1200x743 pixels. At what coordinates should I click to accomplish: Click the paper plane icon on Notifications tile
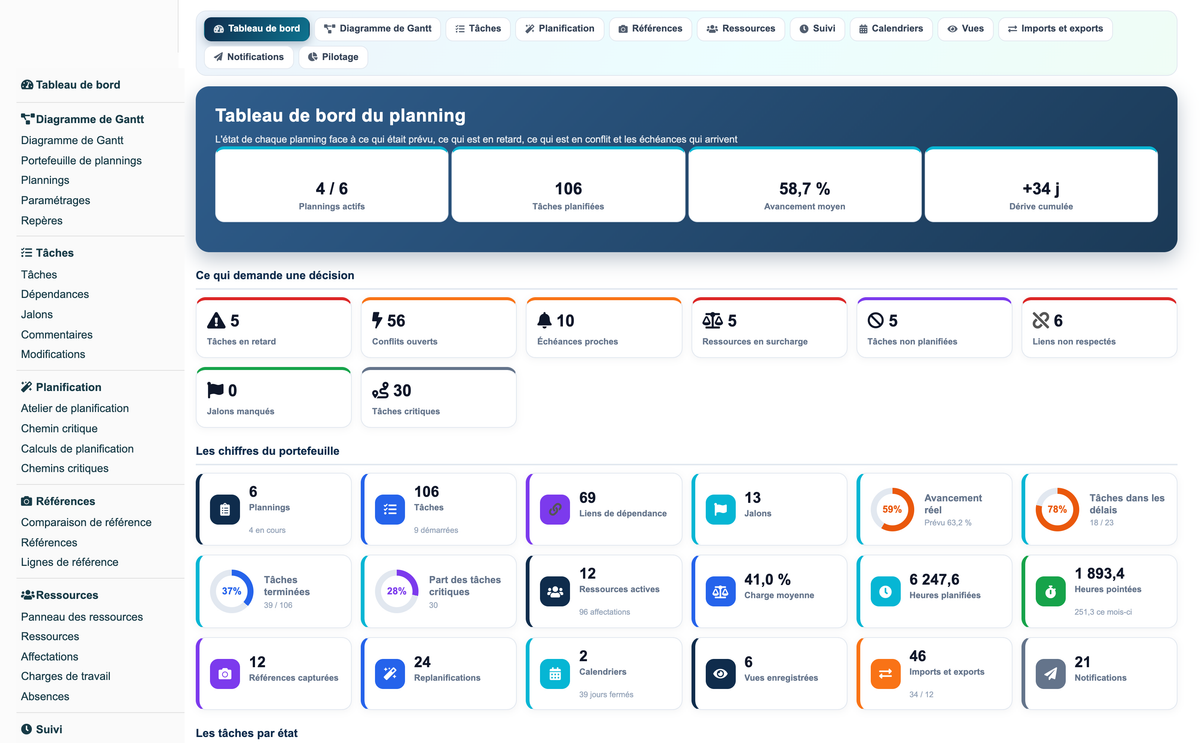[1050, 674]
